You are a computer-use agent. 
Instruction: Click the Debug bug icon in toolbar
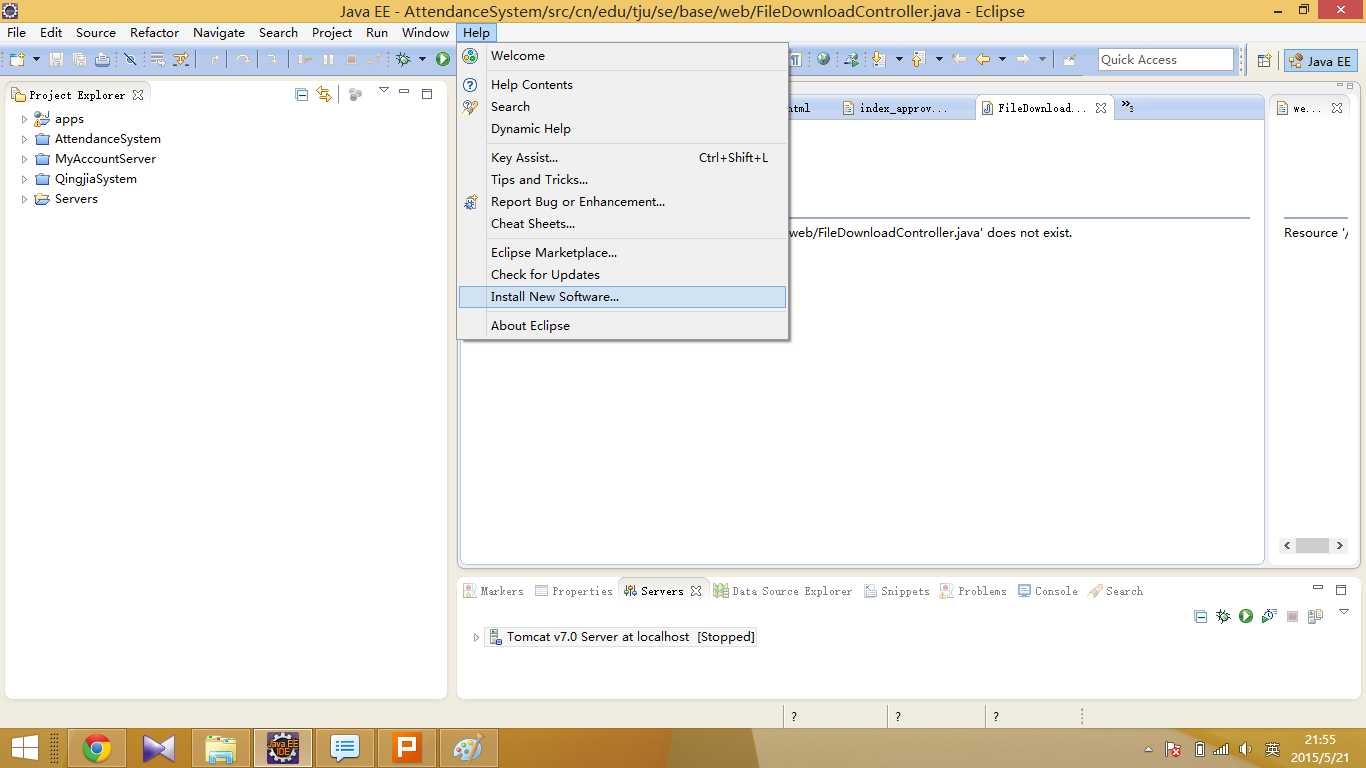point(403,60)
